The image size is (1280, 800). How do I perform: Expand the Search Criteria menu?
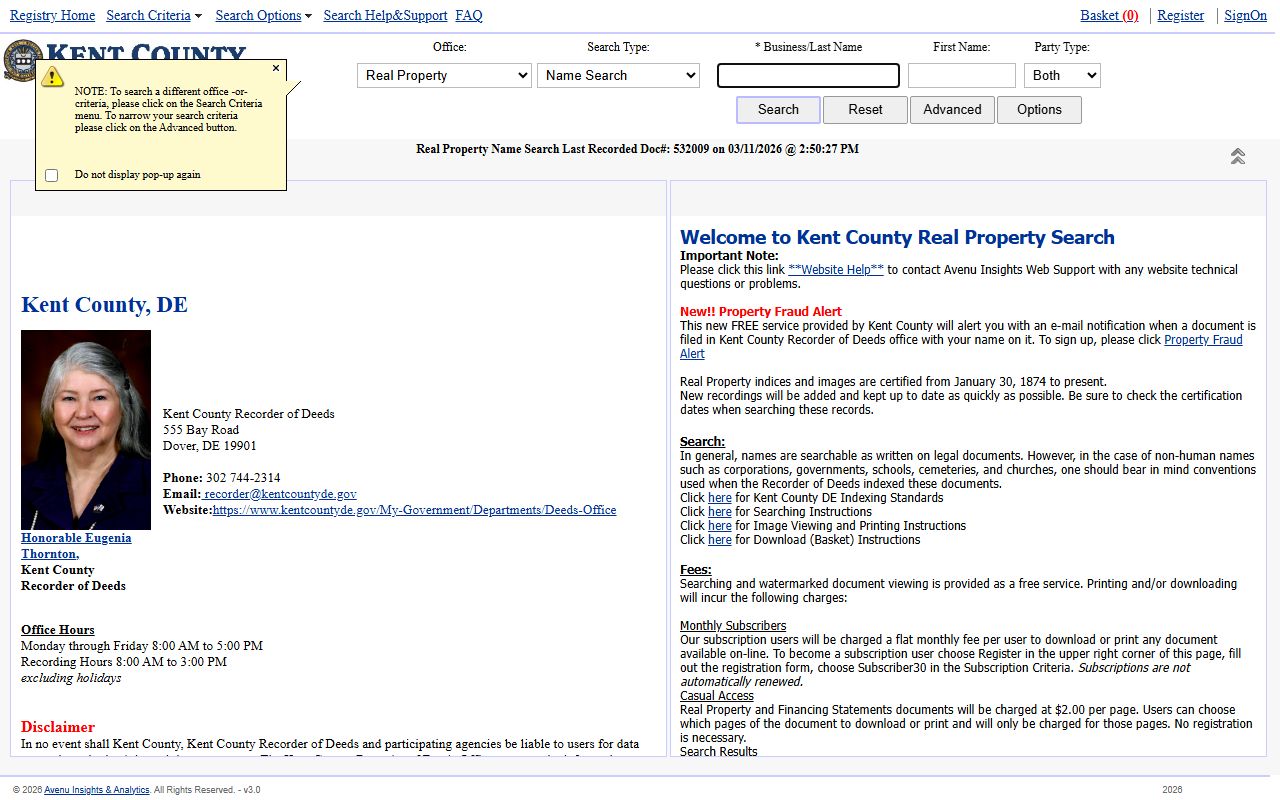point(154,15)
